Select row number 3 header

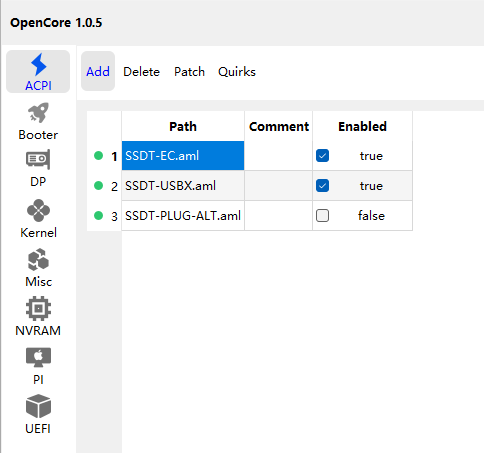coord(104,216)
